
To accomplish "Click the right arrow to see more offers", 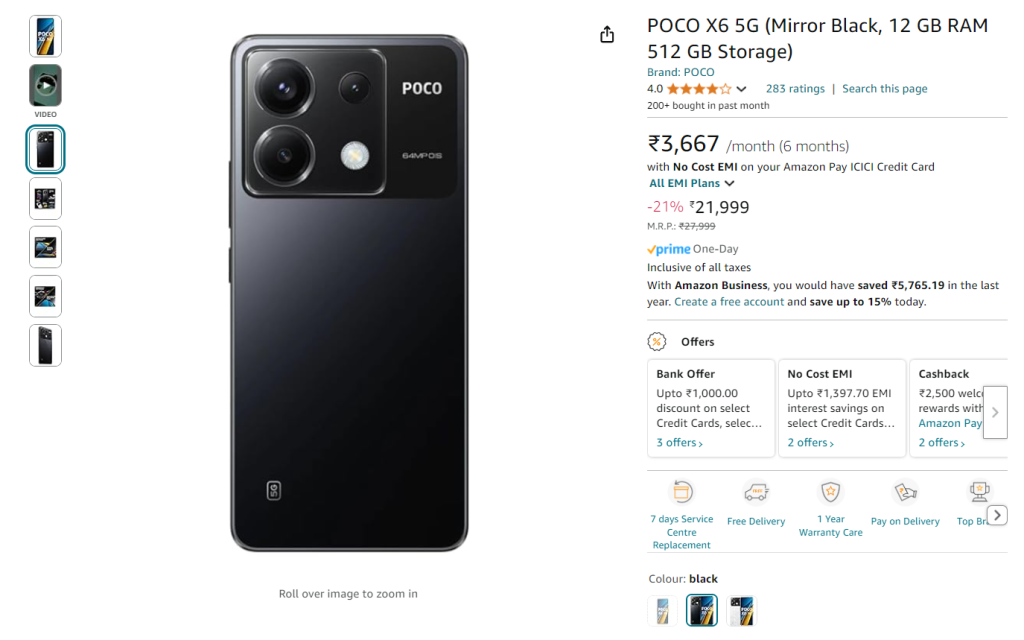I will click(x=995, y=412).
